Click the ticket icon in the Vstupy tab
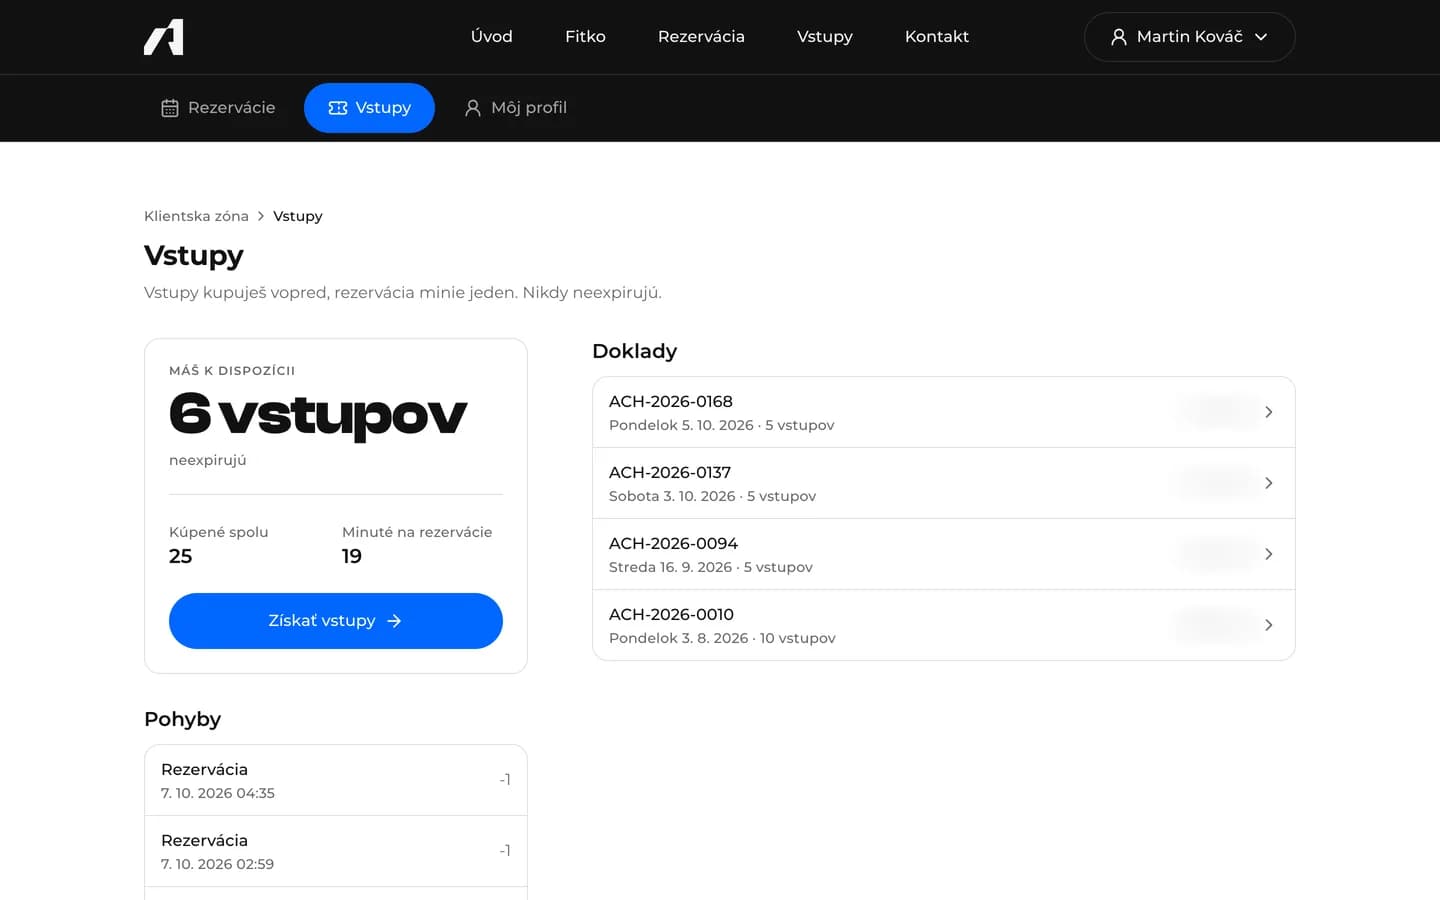 click(338, 108)
